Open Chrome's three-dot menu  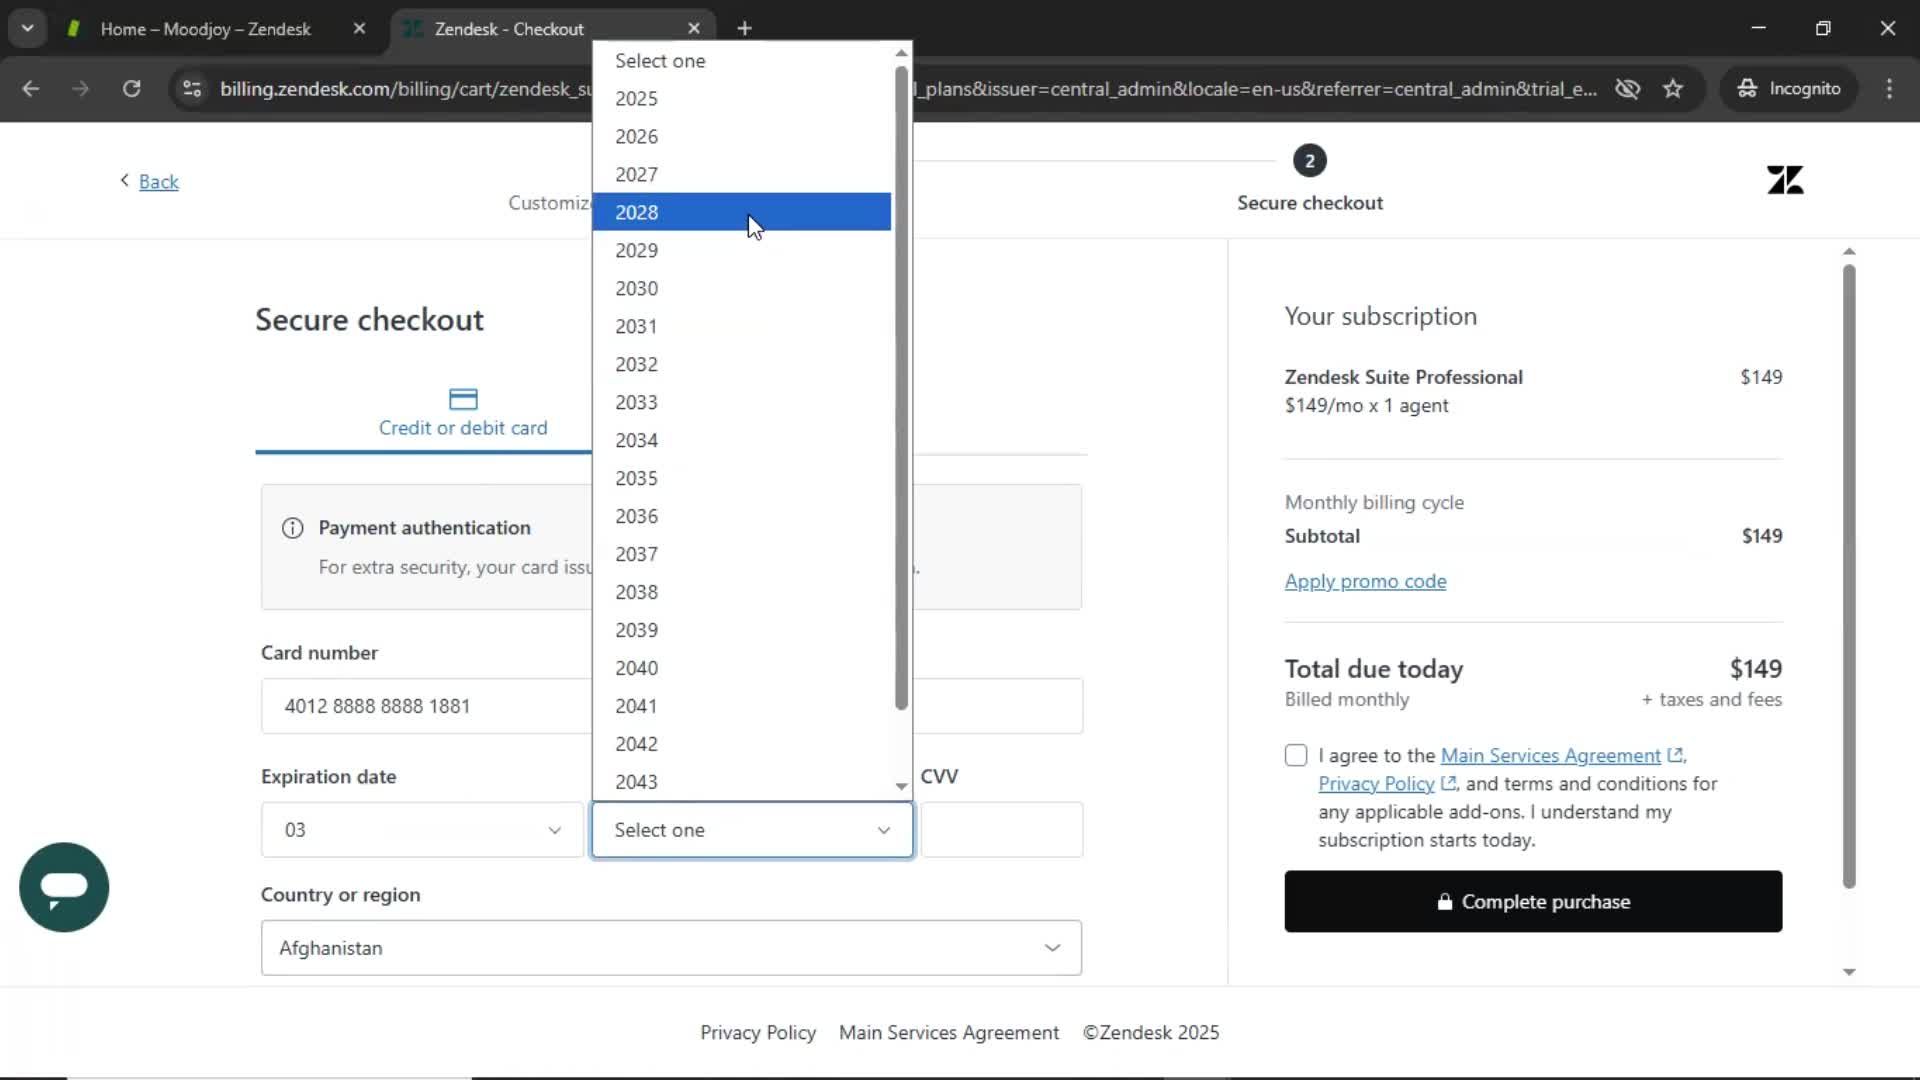1889,89
